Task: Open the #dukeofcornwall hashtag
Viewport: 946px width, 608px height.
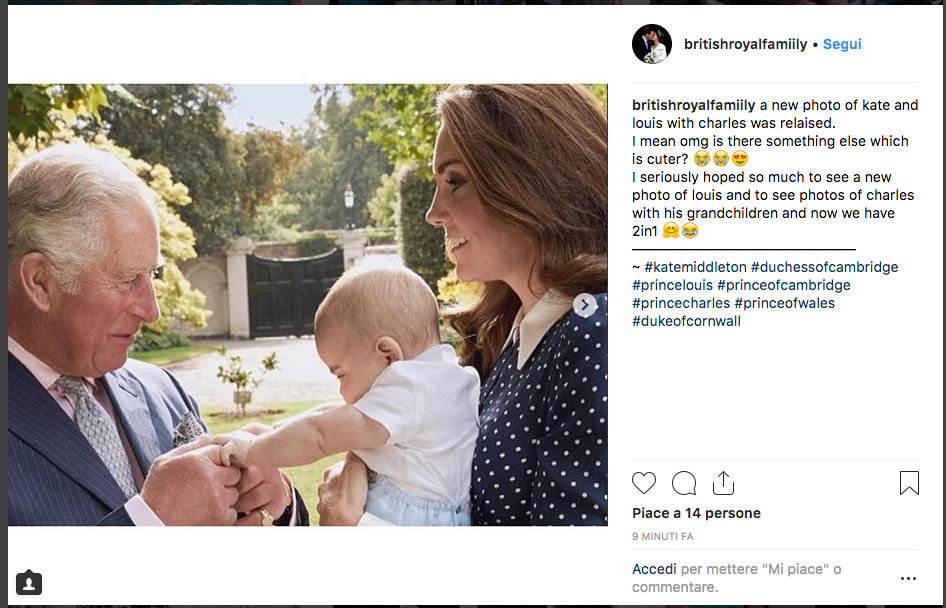Action: click(685, 321)
